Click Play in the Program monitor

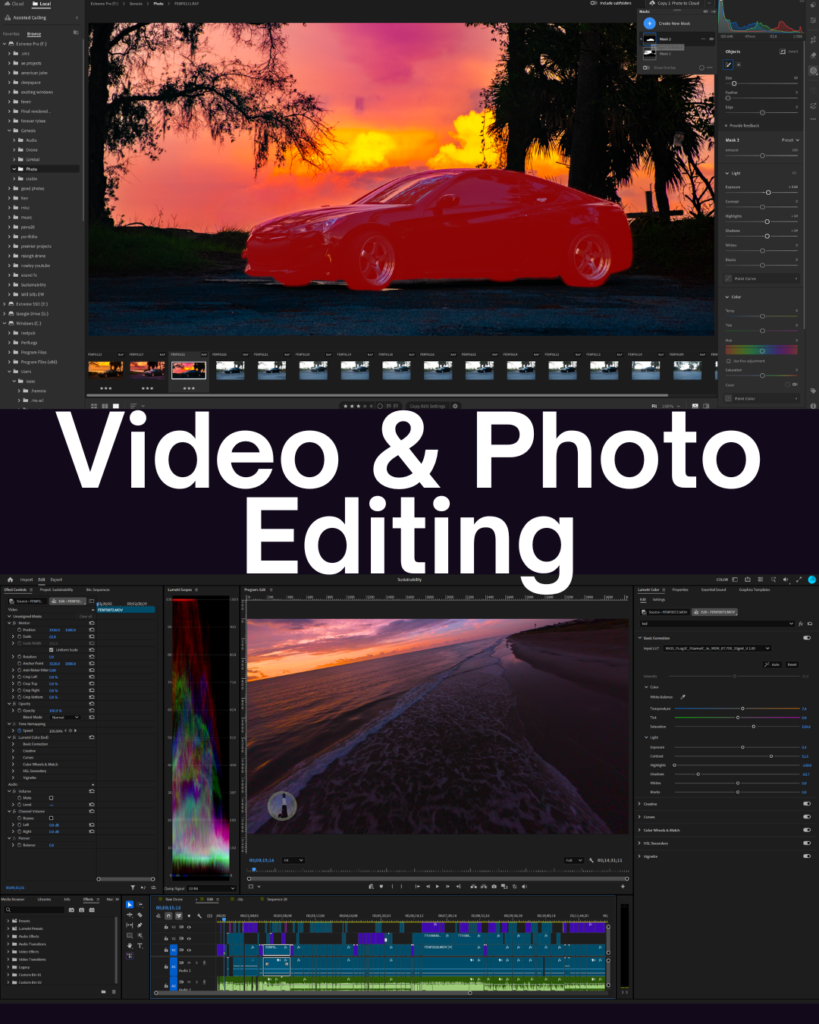click(x=438, y=886)
